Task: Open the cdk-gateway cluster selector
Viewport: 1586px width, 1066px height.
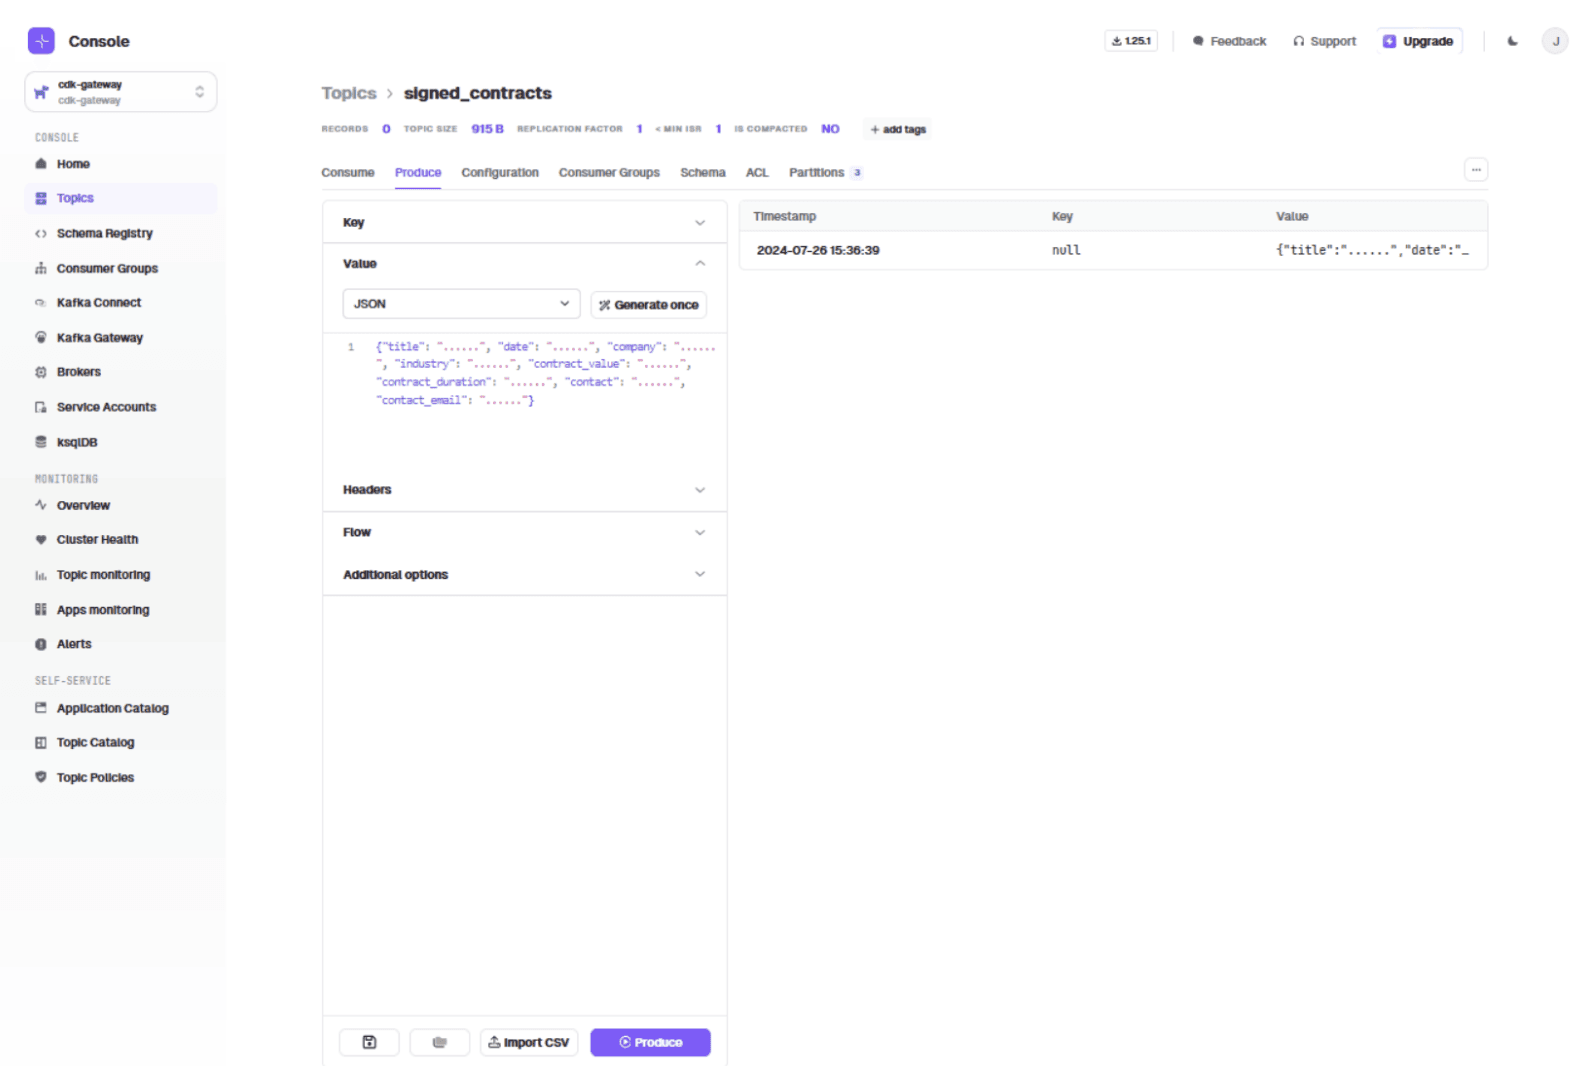Action: [x=120, y=92]
